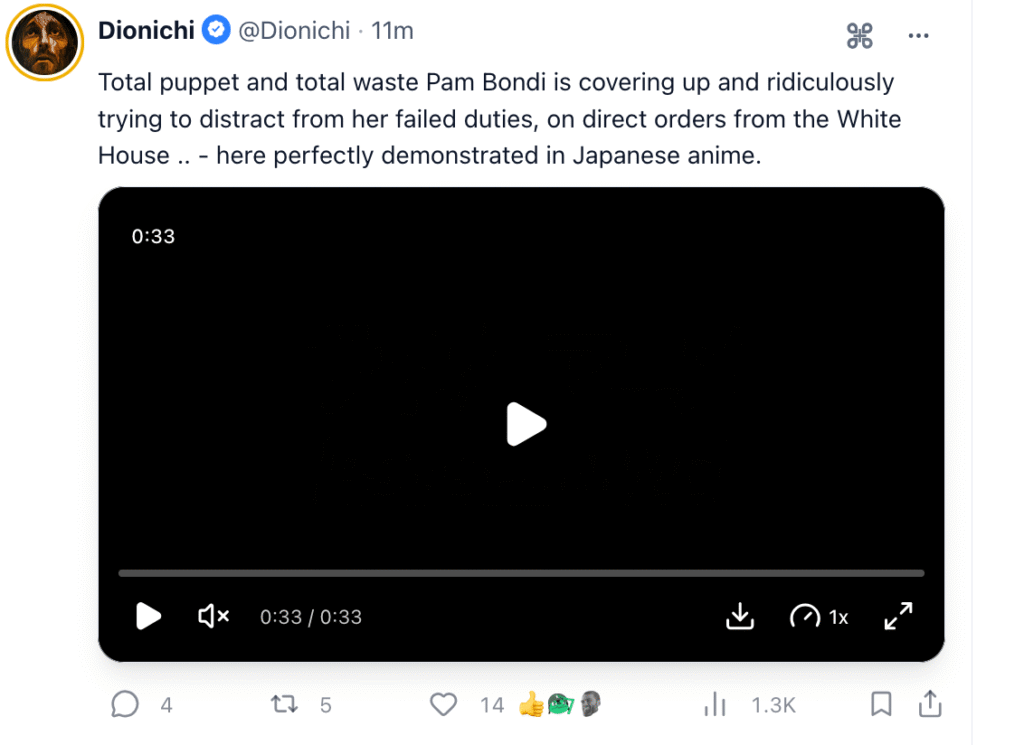
Task: Bookmark the post
Action: 881,705
